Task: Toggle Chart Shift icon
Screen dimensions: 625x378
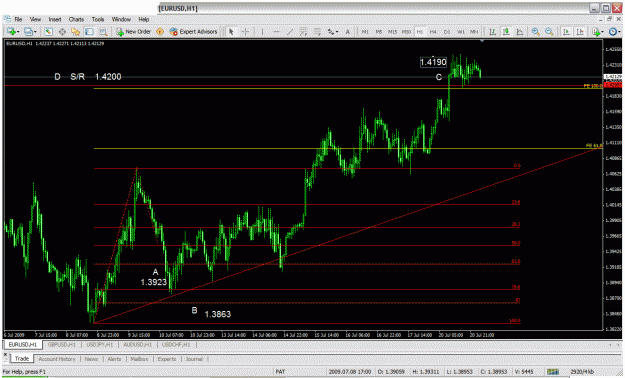Action: [x=580, y=32]
